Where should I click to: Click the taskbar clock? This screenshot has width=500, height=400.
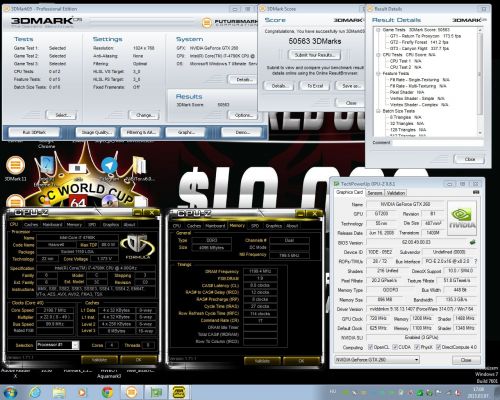[478, 392]
